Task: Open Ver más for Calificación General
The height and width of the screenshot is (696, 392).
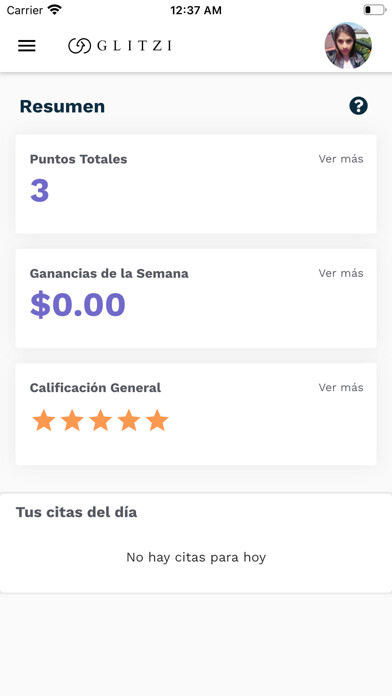Action: coord(341,388)
